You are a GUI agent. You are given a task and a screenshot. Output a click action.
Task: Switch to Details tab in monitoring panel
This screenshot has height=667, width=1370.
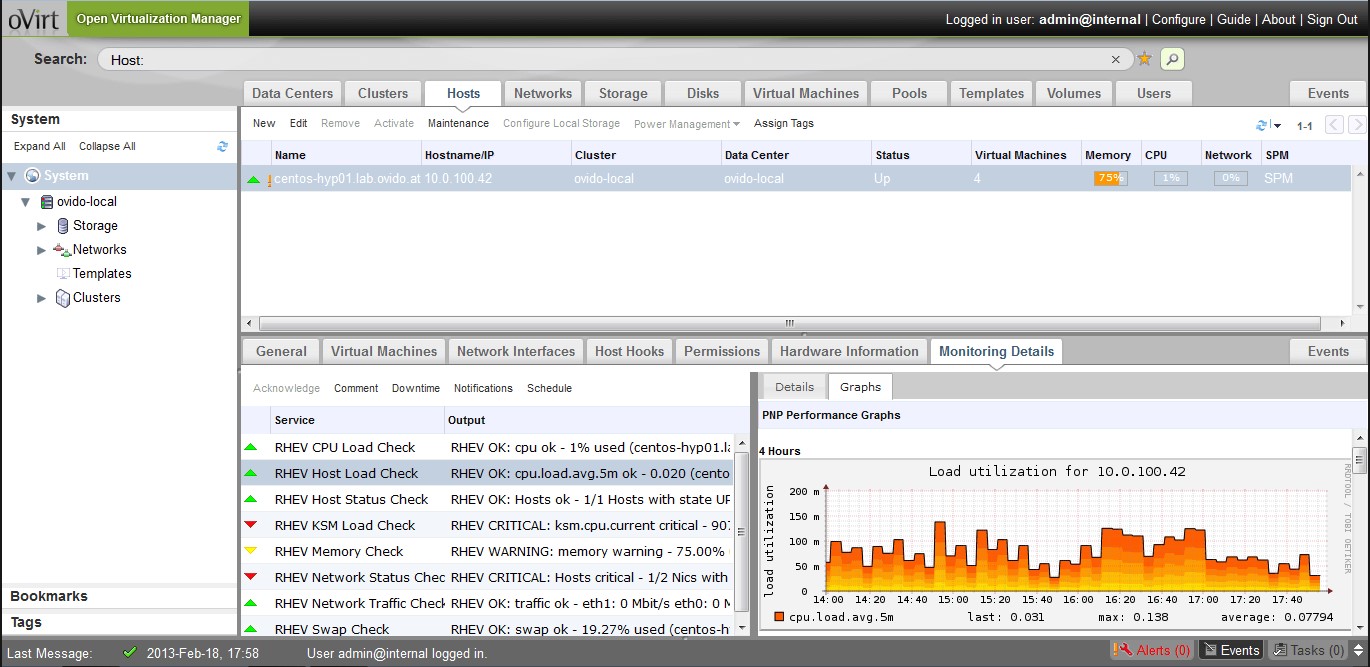point(794,387)
